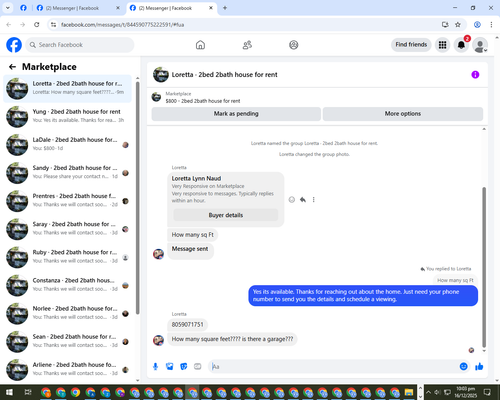Choose a GIF icon
The width and height of the screenshot is (500, 400).
pyautogui.click(x=198, y=367)
